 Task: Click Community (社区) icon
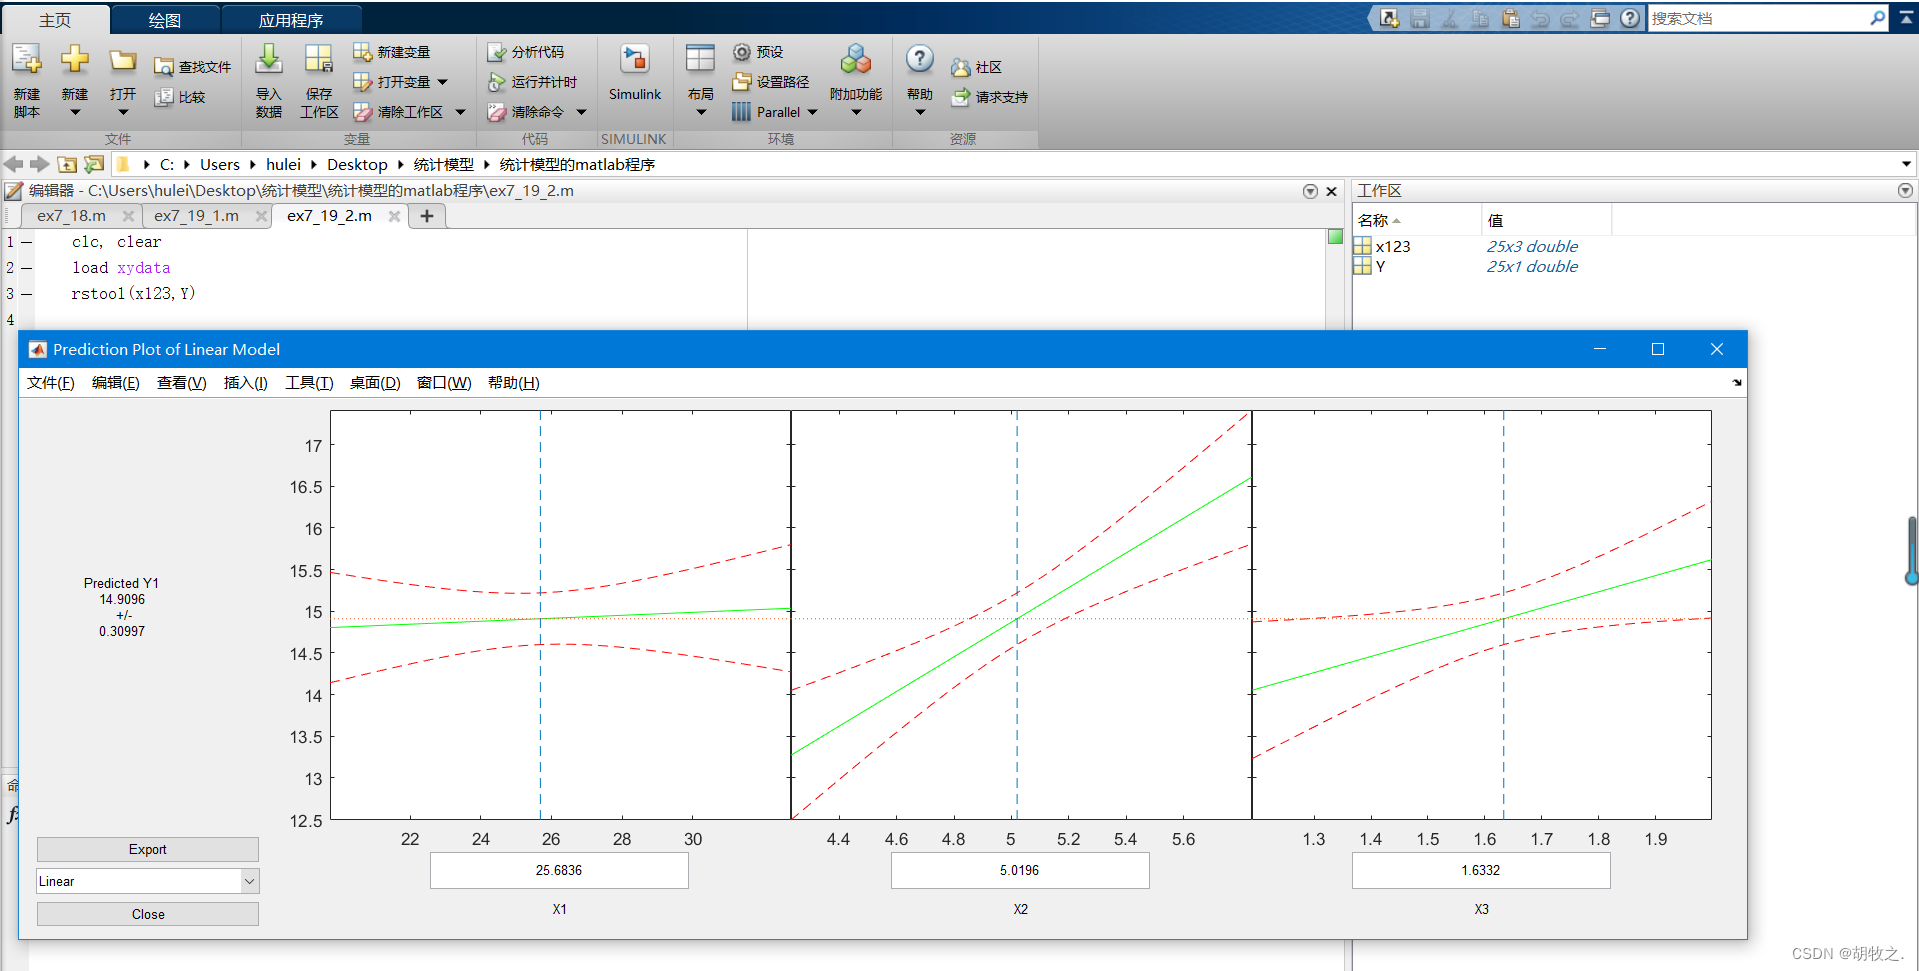[x=961, y=67]
